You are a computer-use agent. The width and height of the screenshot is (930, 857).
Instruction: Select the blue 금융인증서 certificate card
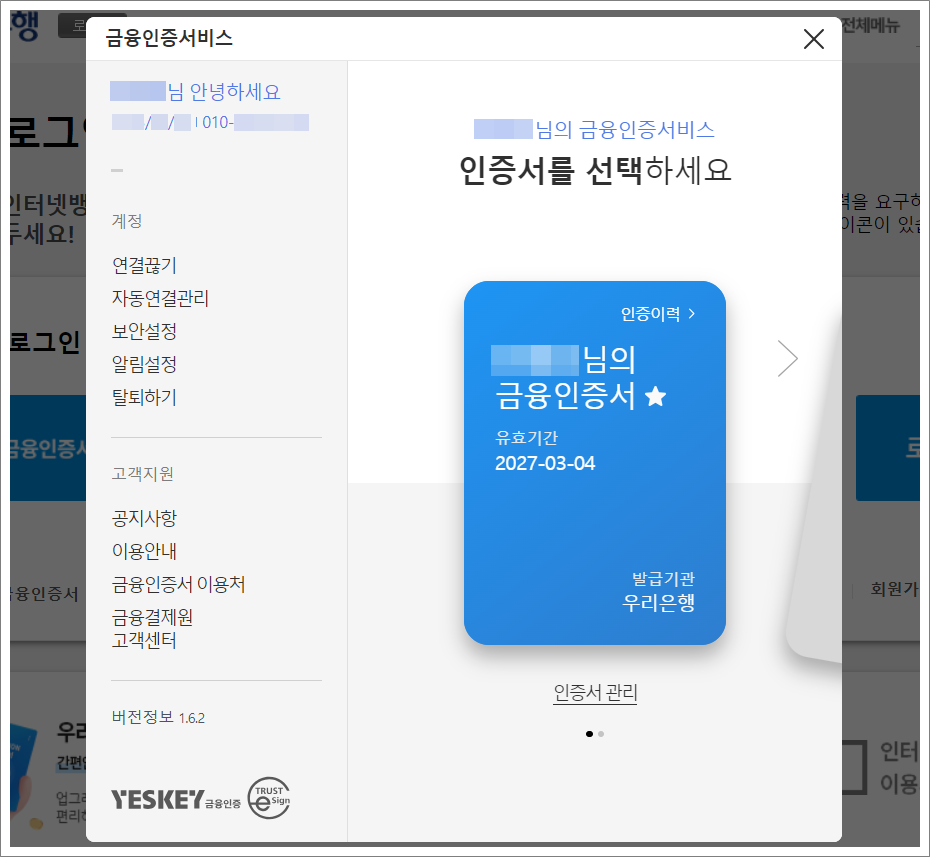click(x=594, y=463)
